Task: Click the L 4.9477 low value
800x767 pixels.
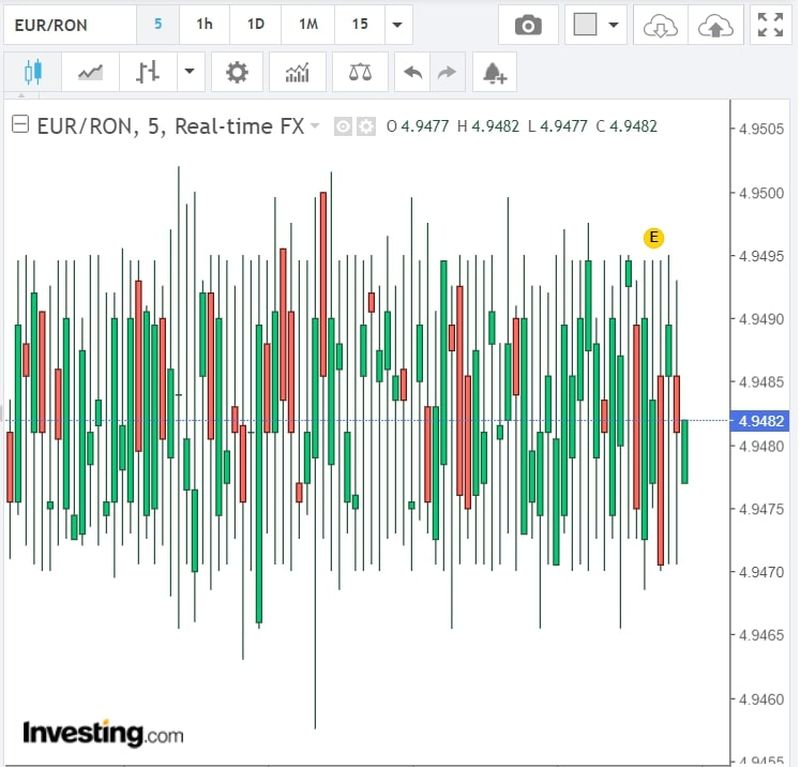Action: 558,126
